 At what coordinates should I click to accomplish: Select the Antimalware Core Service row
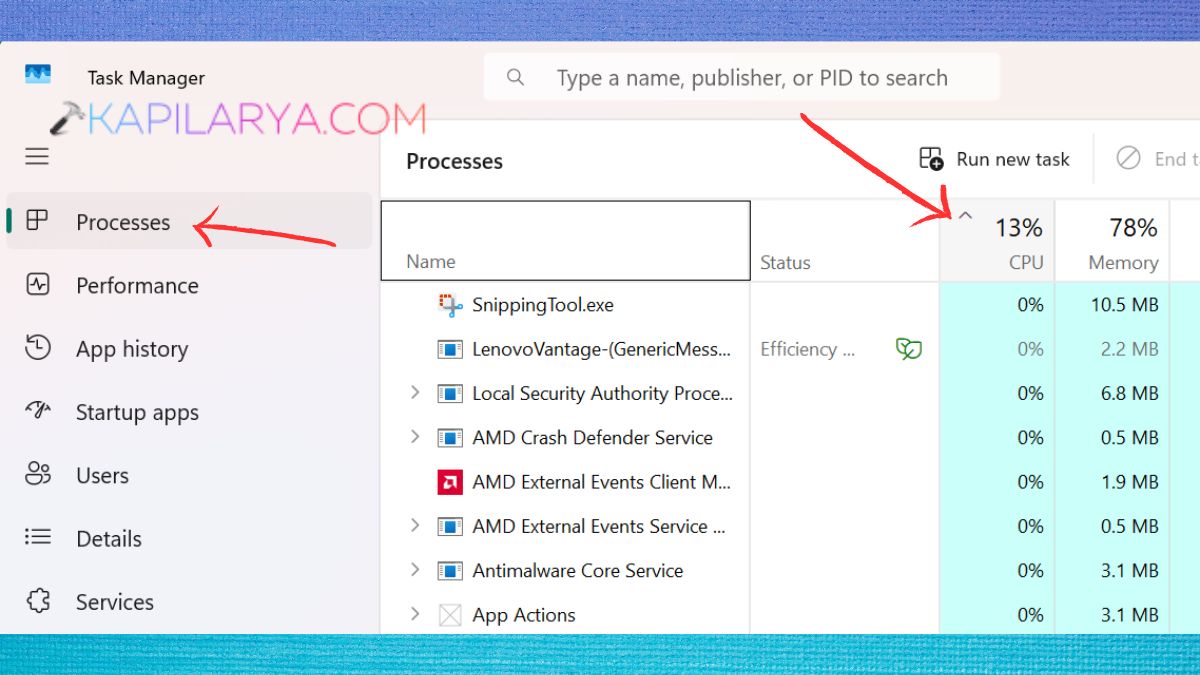tap(790, 570)
